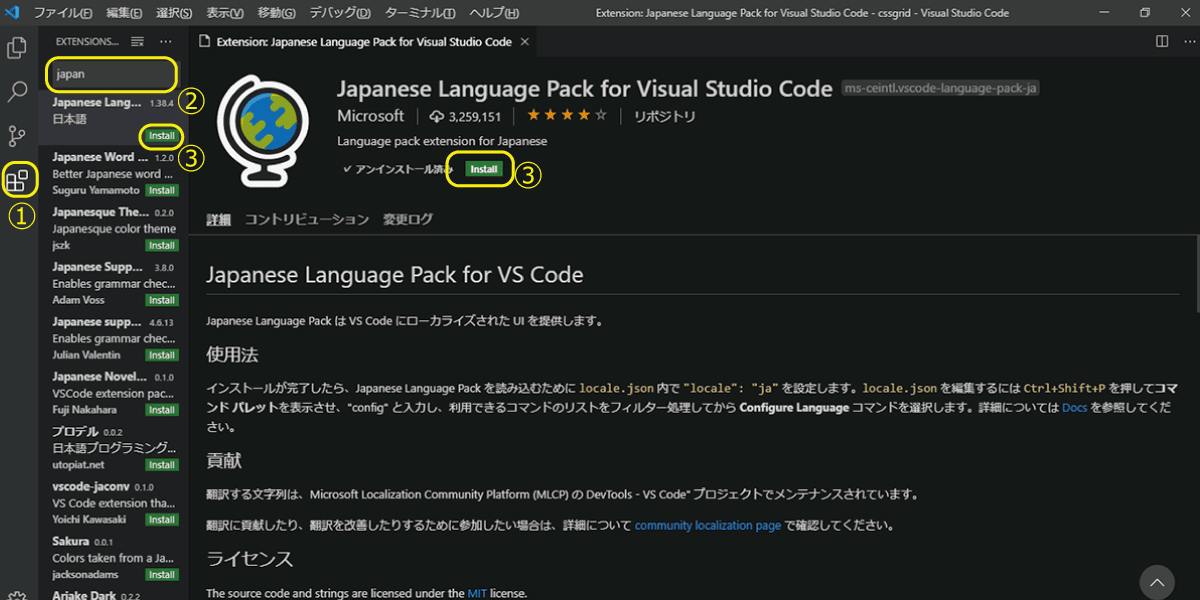
Task: Install vscode-jaconv by Yoichi Kawasaki
Action: tap(162, 520)
